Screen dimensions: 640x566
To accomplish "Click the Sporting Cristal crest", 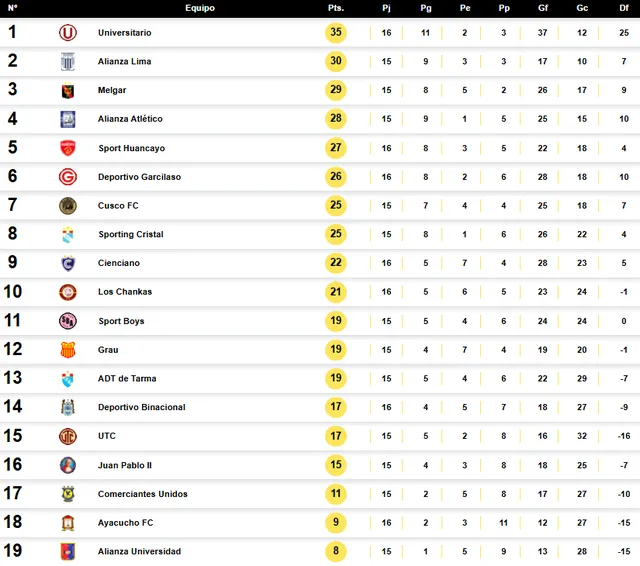I will tap(68, 235).
